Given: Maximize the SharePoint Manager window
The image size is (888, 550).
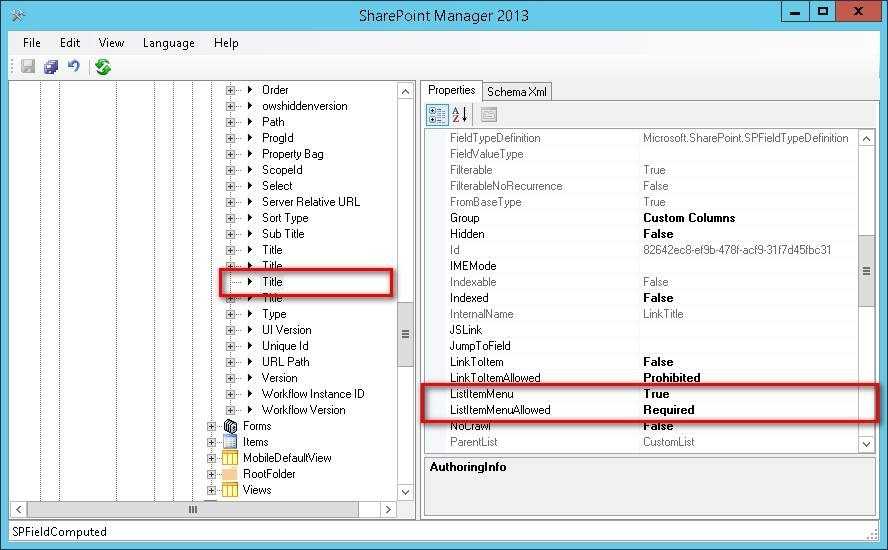Looking at the screenshot, I should (x=823, y=11).
